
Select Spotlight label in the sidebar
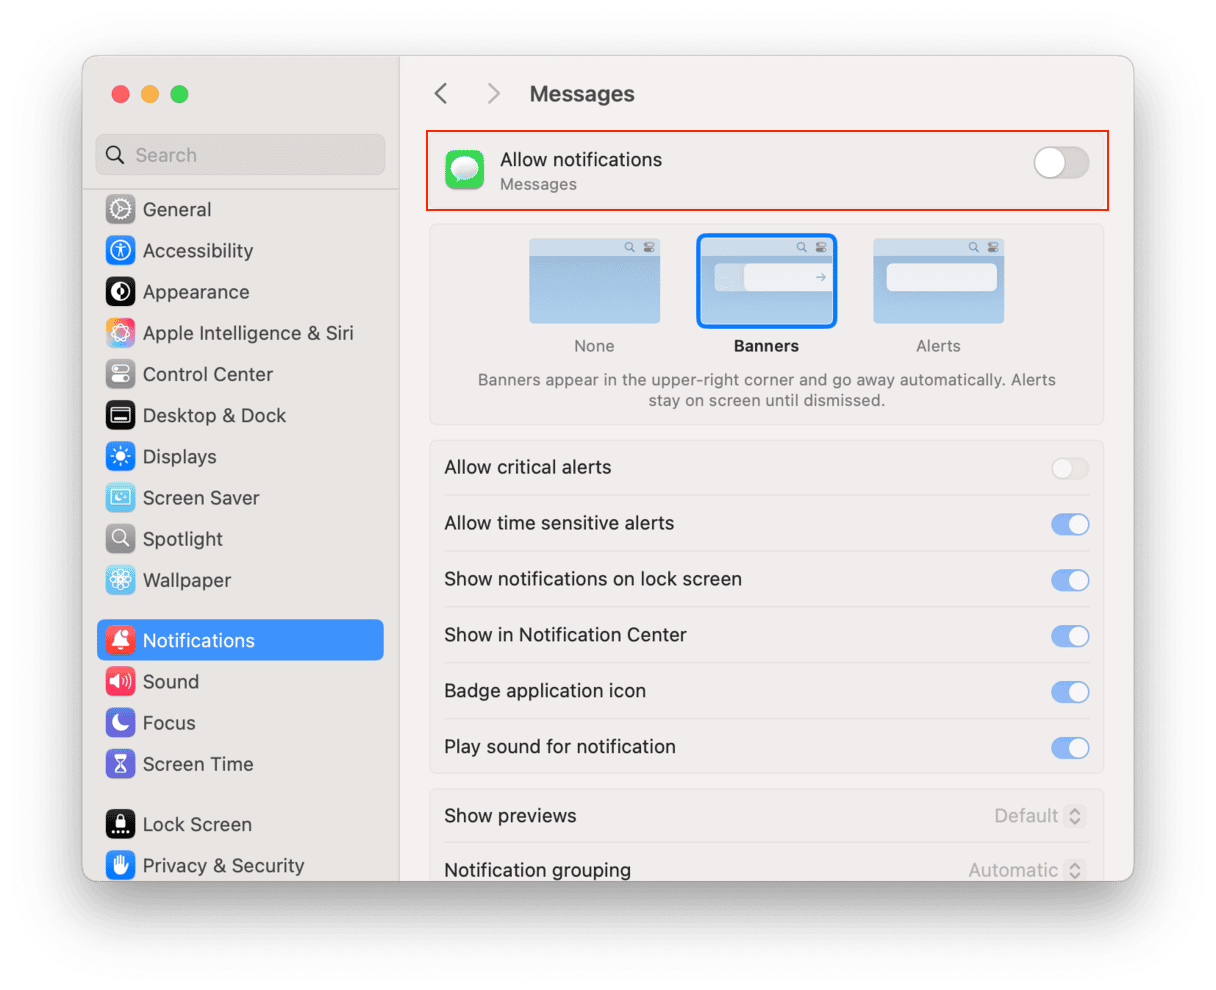(183, 539)
